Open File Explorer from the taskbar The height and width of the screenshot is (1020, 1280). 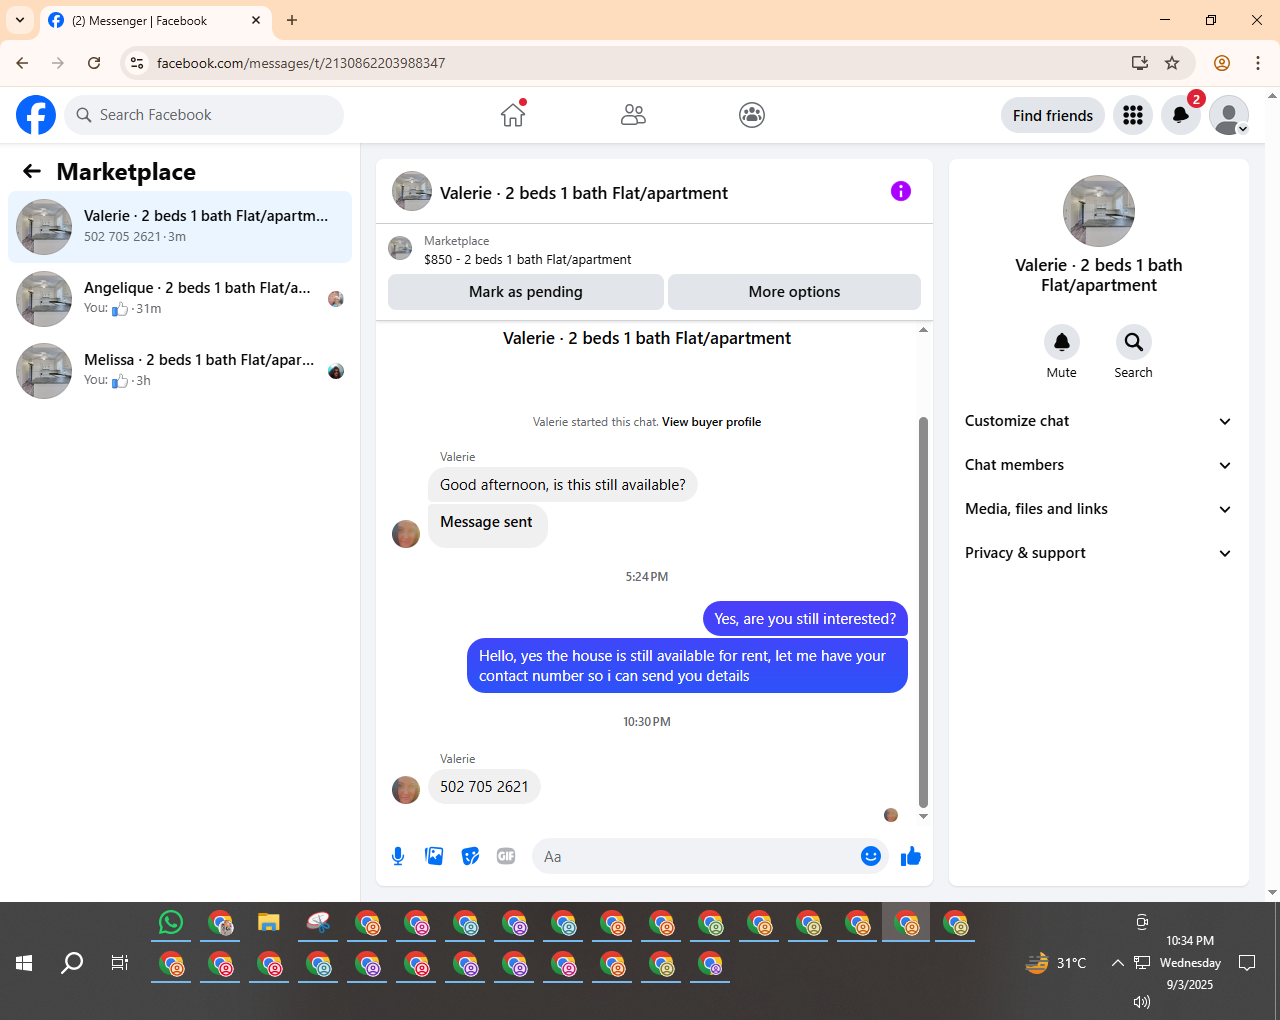269,923
